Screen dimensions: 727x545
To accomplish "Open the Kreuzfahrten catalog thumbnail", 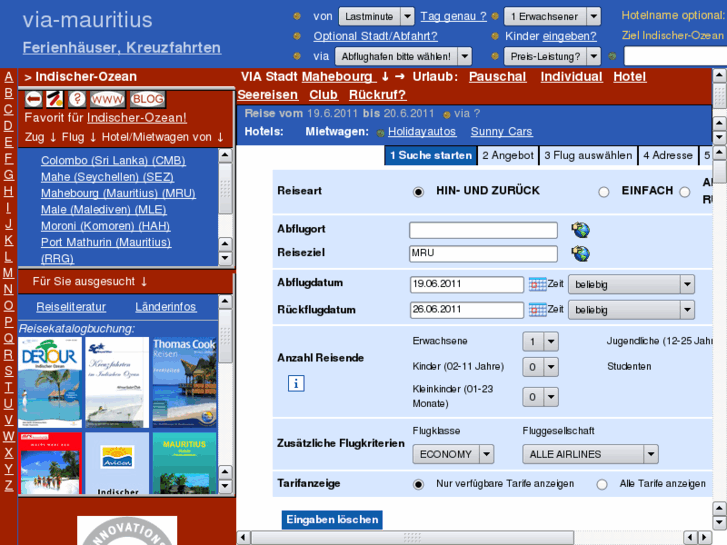I will pos(117,382).
